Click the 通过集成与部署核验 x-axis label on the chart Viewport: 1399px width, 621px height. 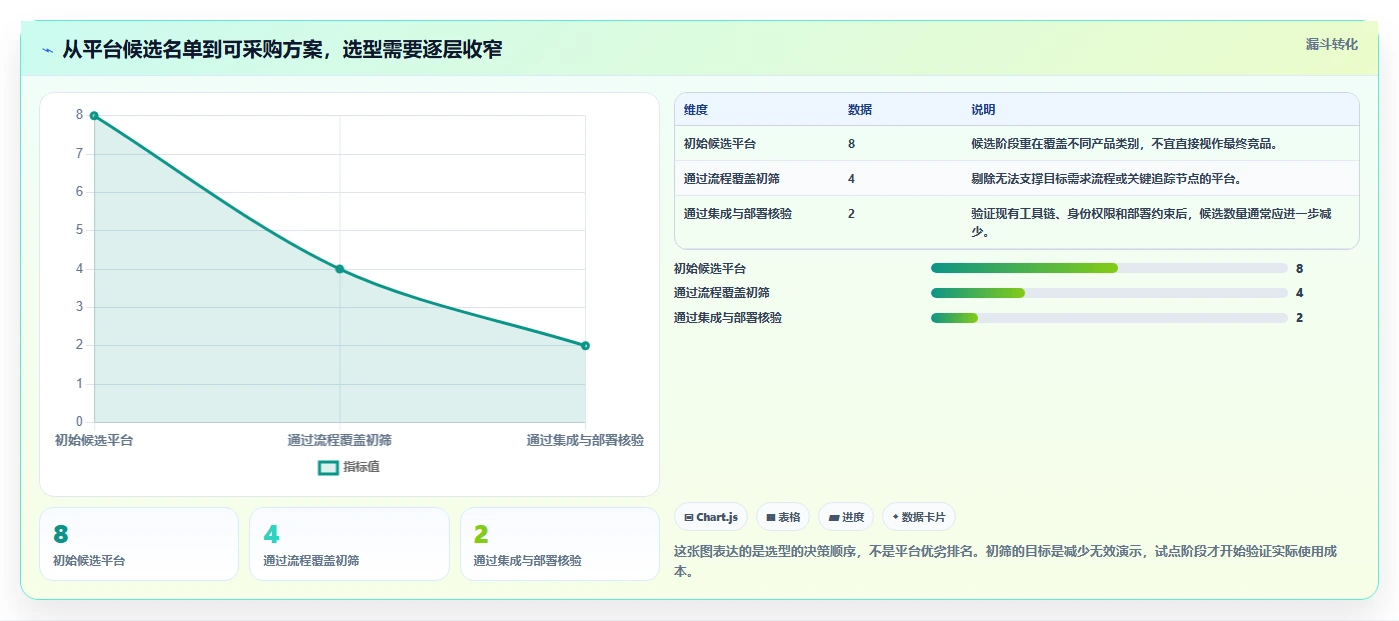tap(585, 440)
